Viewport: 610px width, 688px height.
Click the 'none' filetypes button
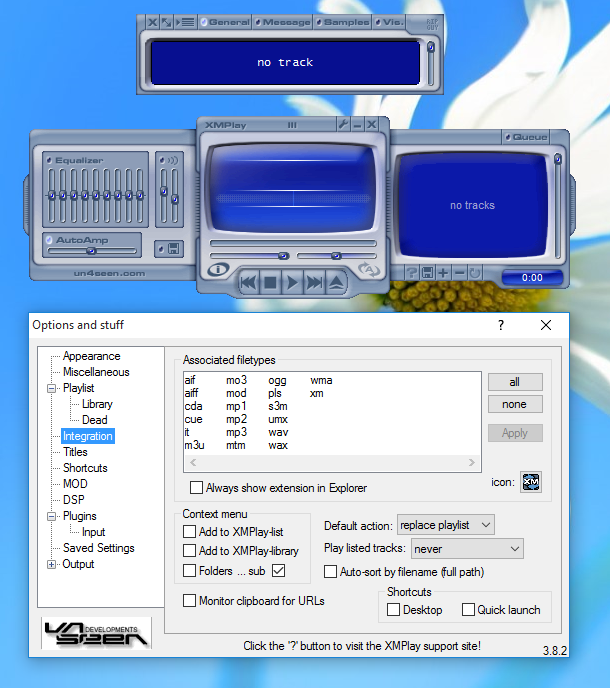pyautogui.click(x=515, y=404)
